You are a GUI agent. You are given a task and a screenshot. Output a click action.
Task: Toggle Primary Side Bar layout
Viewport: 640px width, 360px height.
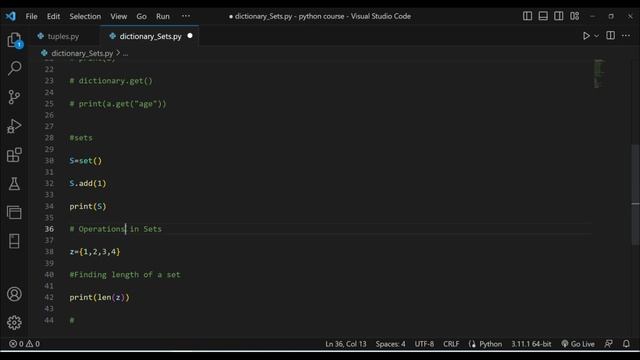[527, 16]
